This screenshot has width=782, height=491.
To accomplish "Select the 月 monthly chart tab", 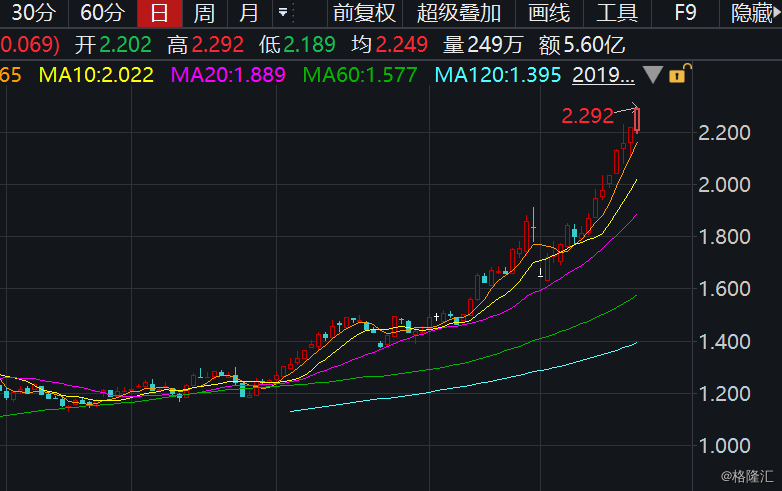I will [249, 13].
